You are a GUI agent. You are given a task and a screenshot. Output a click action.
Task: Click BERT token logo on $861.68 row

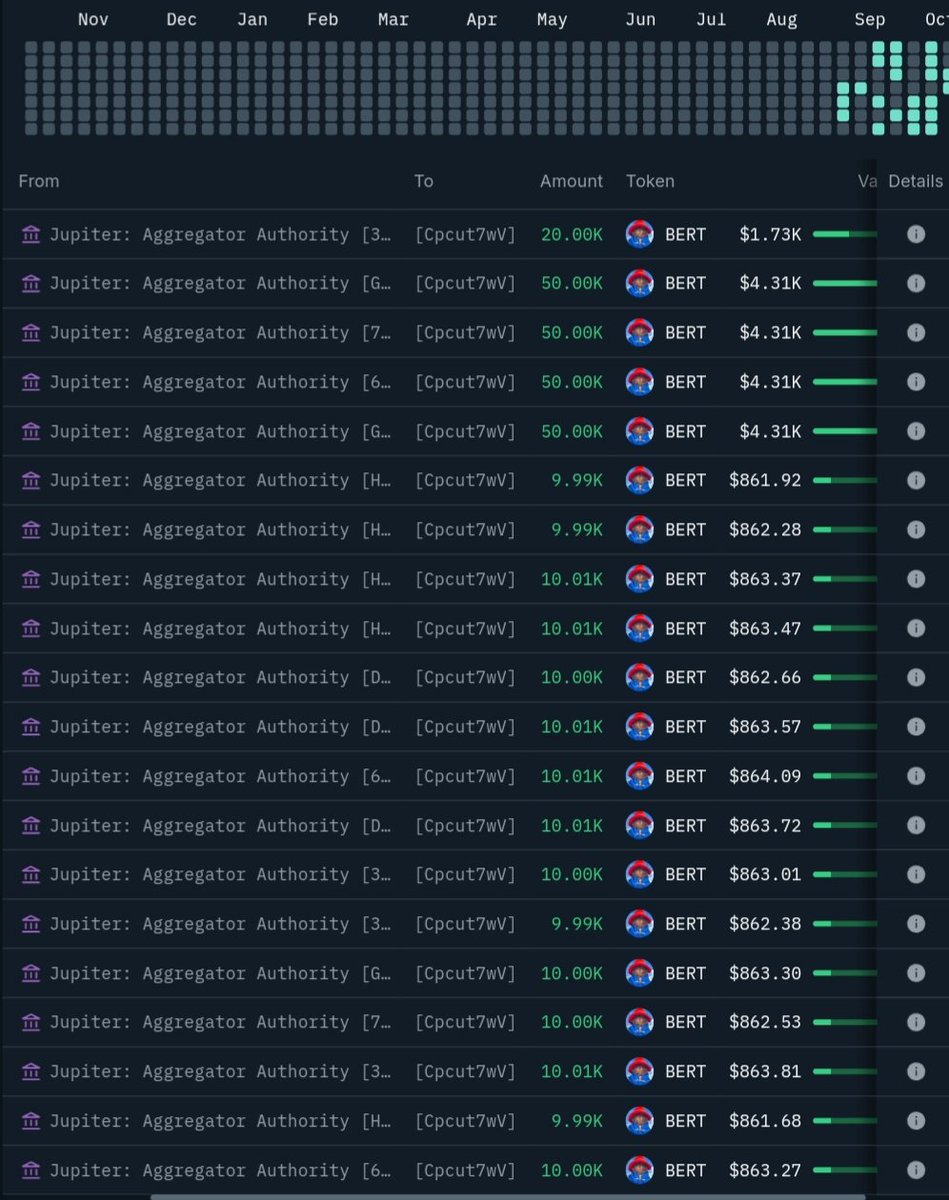coord(640,1121)
